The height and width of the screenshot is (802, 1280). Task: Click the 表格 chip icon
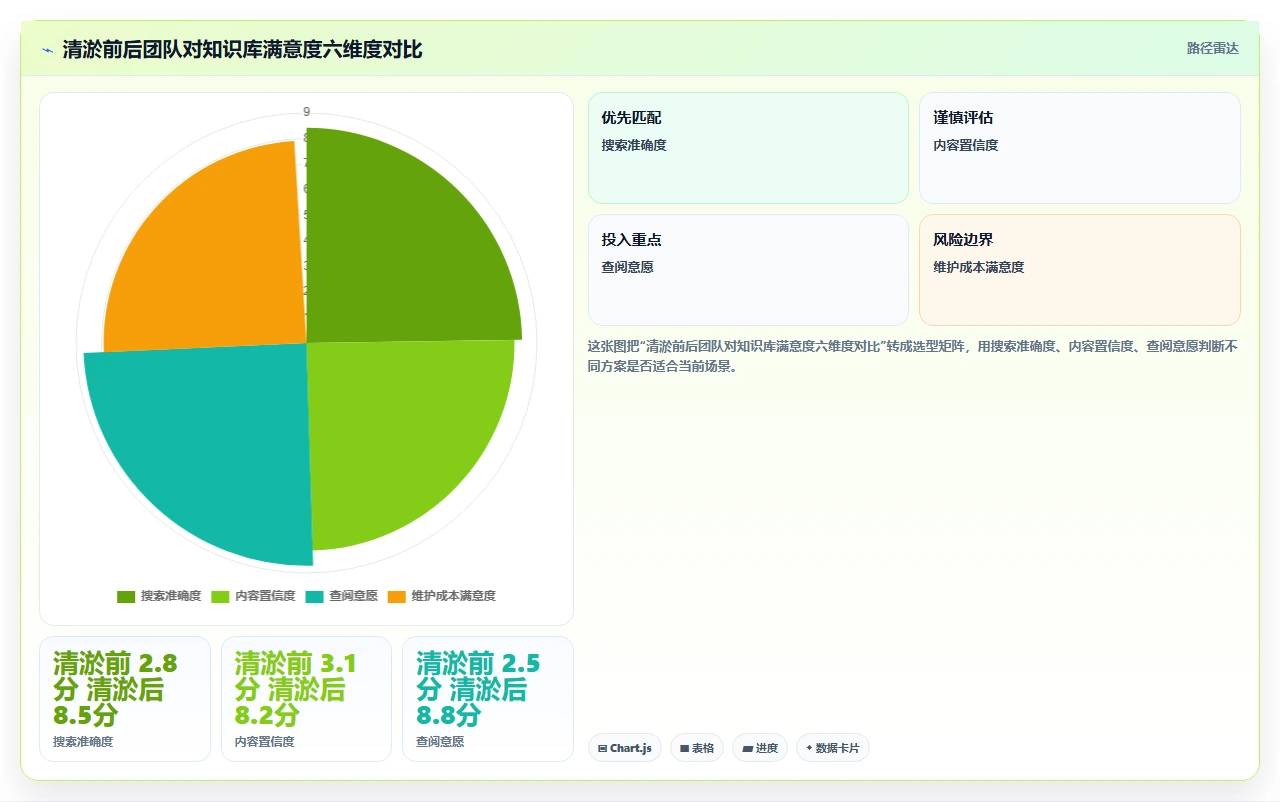point(685,748)
